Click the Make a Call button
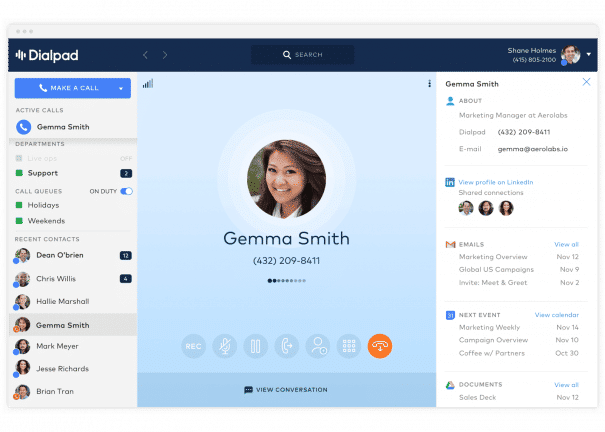The width and height of the screenshot is (605, 432). click(x=73, y=88)
